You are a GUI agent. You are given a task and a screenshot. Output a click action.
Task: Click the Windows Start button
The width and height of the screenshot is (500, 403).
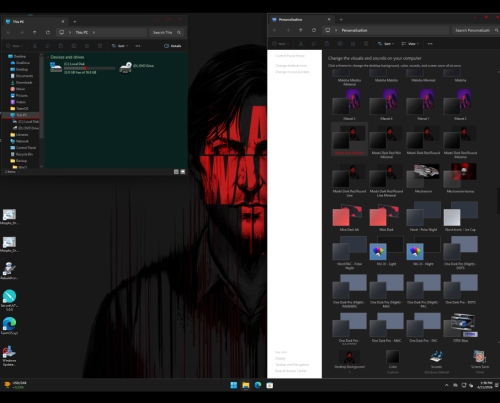tap(234, 385)
